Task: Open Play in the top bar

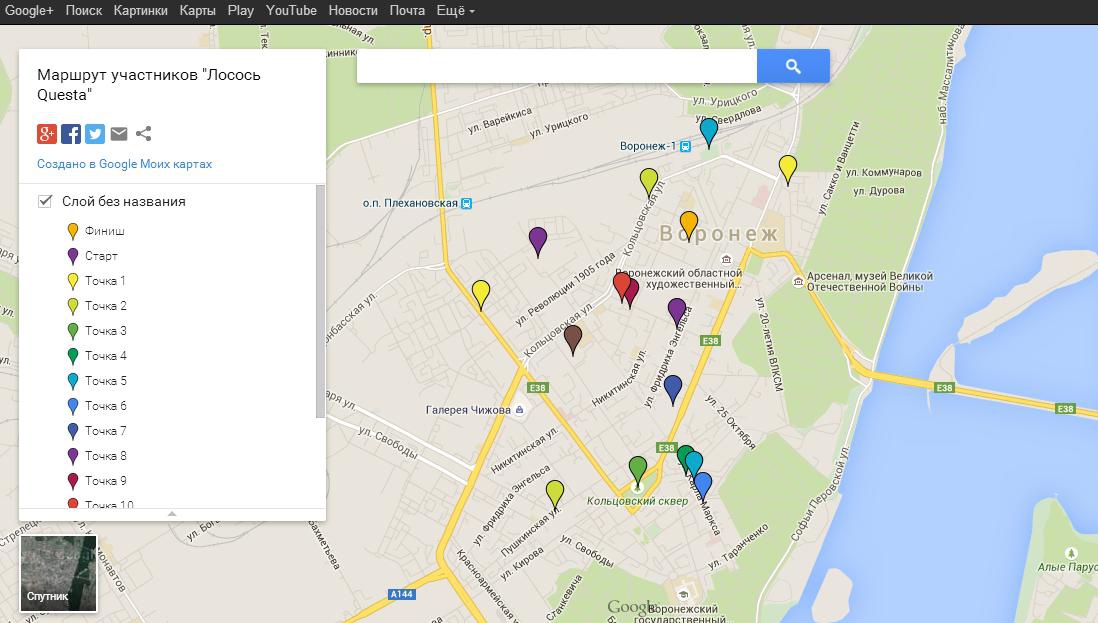Action: tap(240, 10)
